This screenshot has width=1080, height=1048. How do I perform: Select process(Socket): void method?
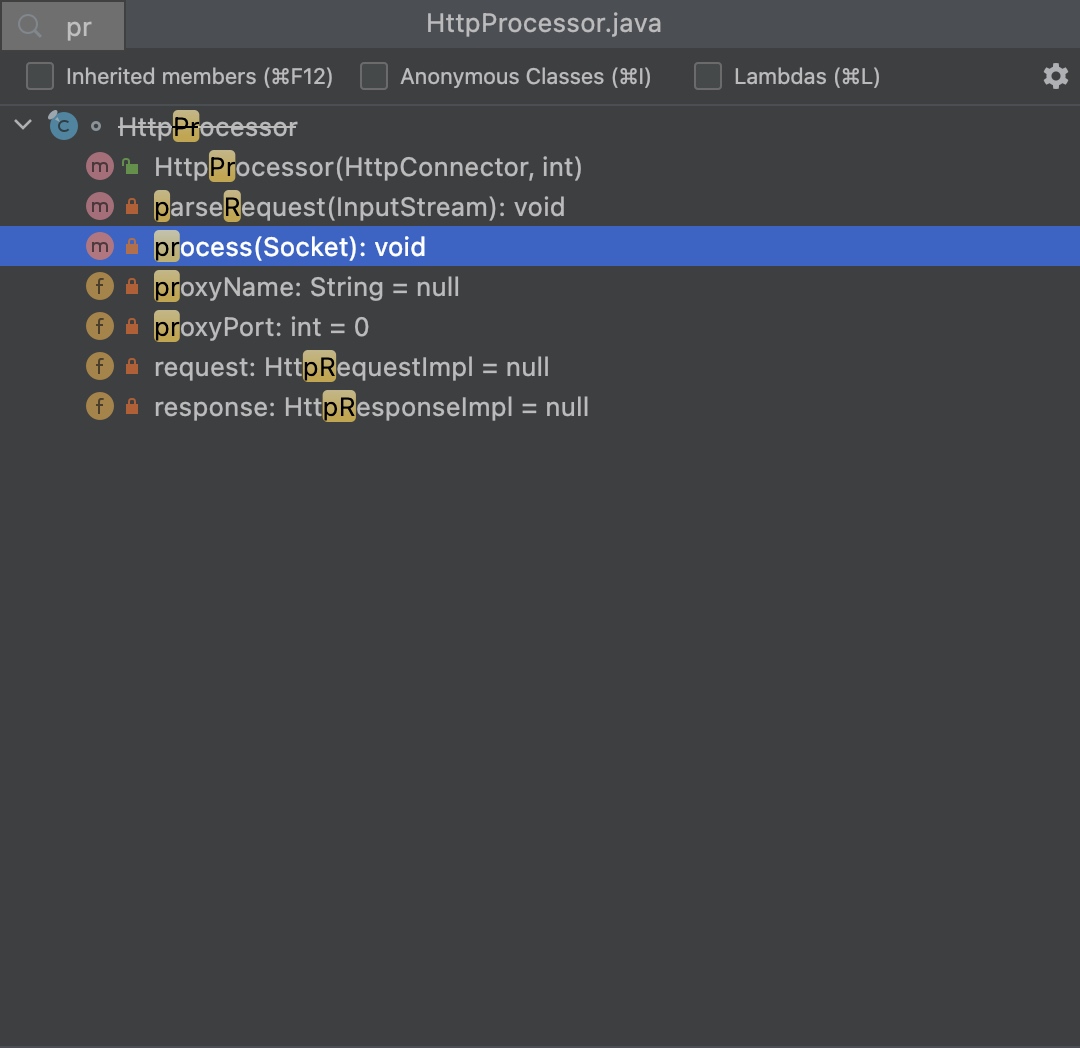coord(290,247)
